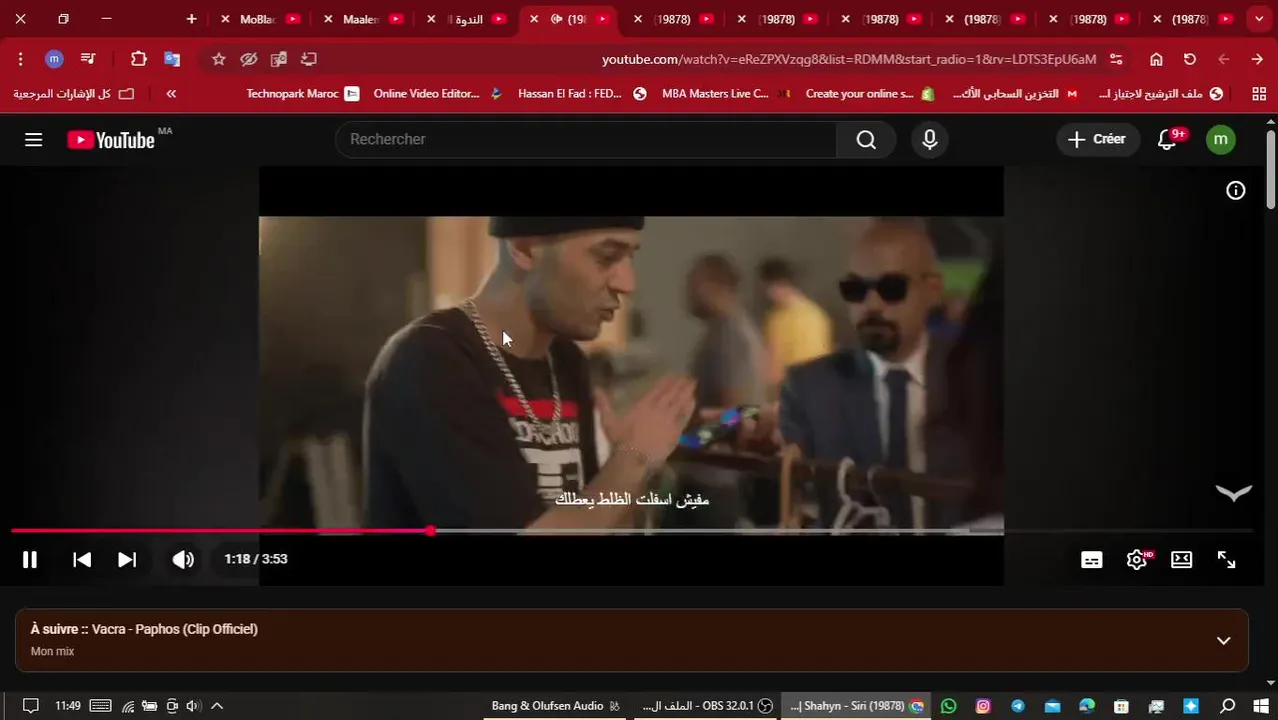Open the YouTube guide hamburger menu
The image size is (1278, 720).
pos(33,140)
